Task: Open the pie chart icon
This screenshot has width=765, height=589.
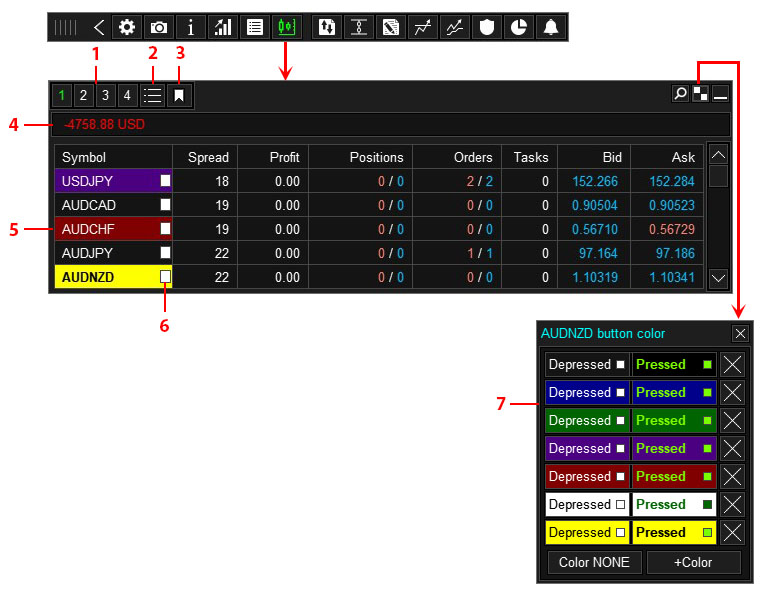Action: tap(518, 27)
